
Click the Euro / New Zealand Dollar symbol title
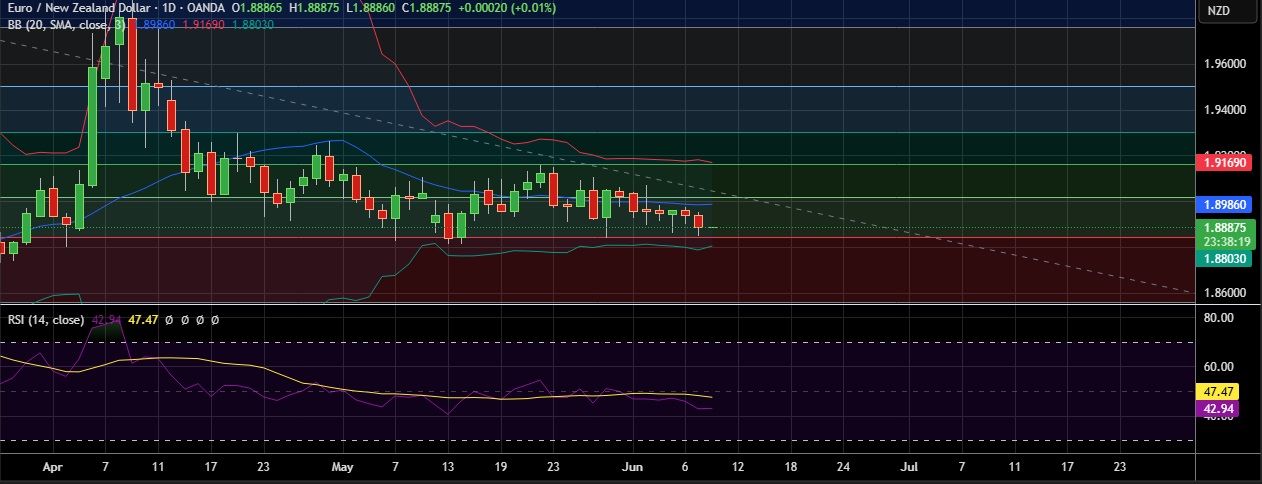[79, 9]
